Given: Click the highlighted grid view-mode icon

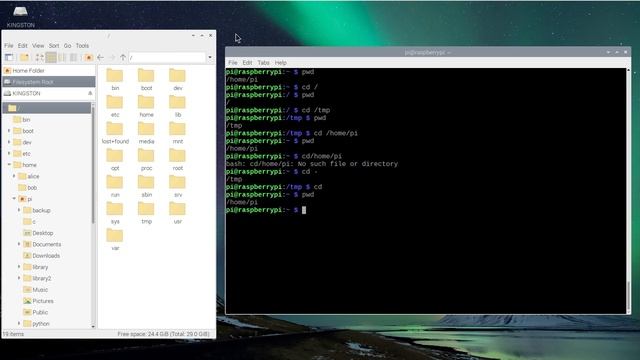Looking at the screenshot, I should 51,58.
